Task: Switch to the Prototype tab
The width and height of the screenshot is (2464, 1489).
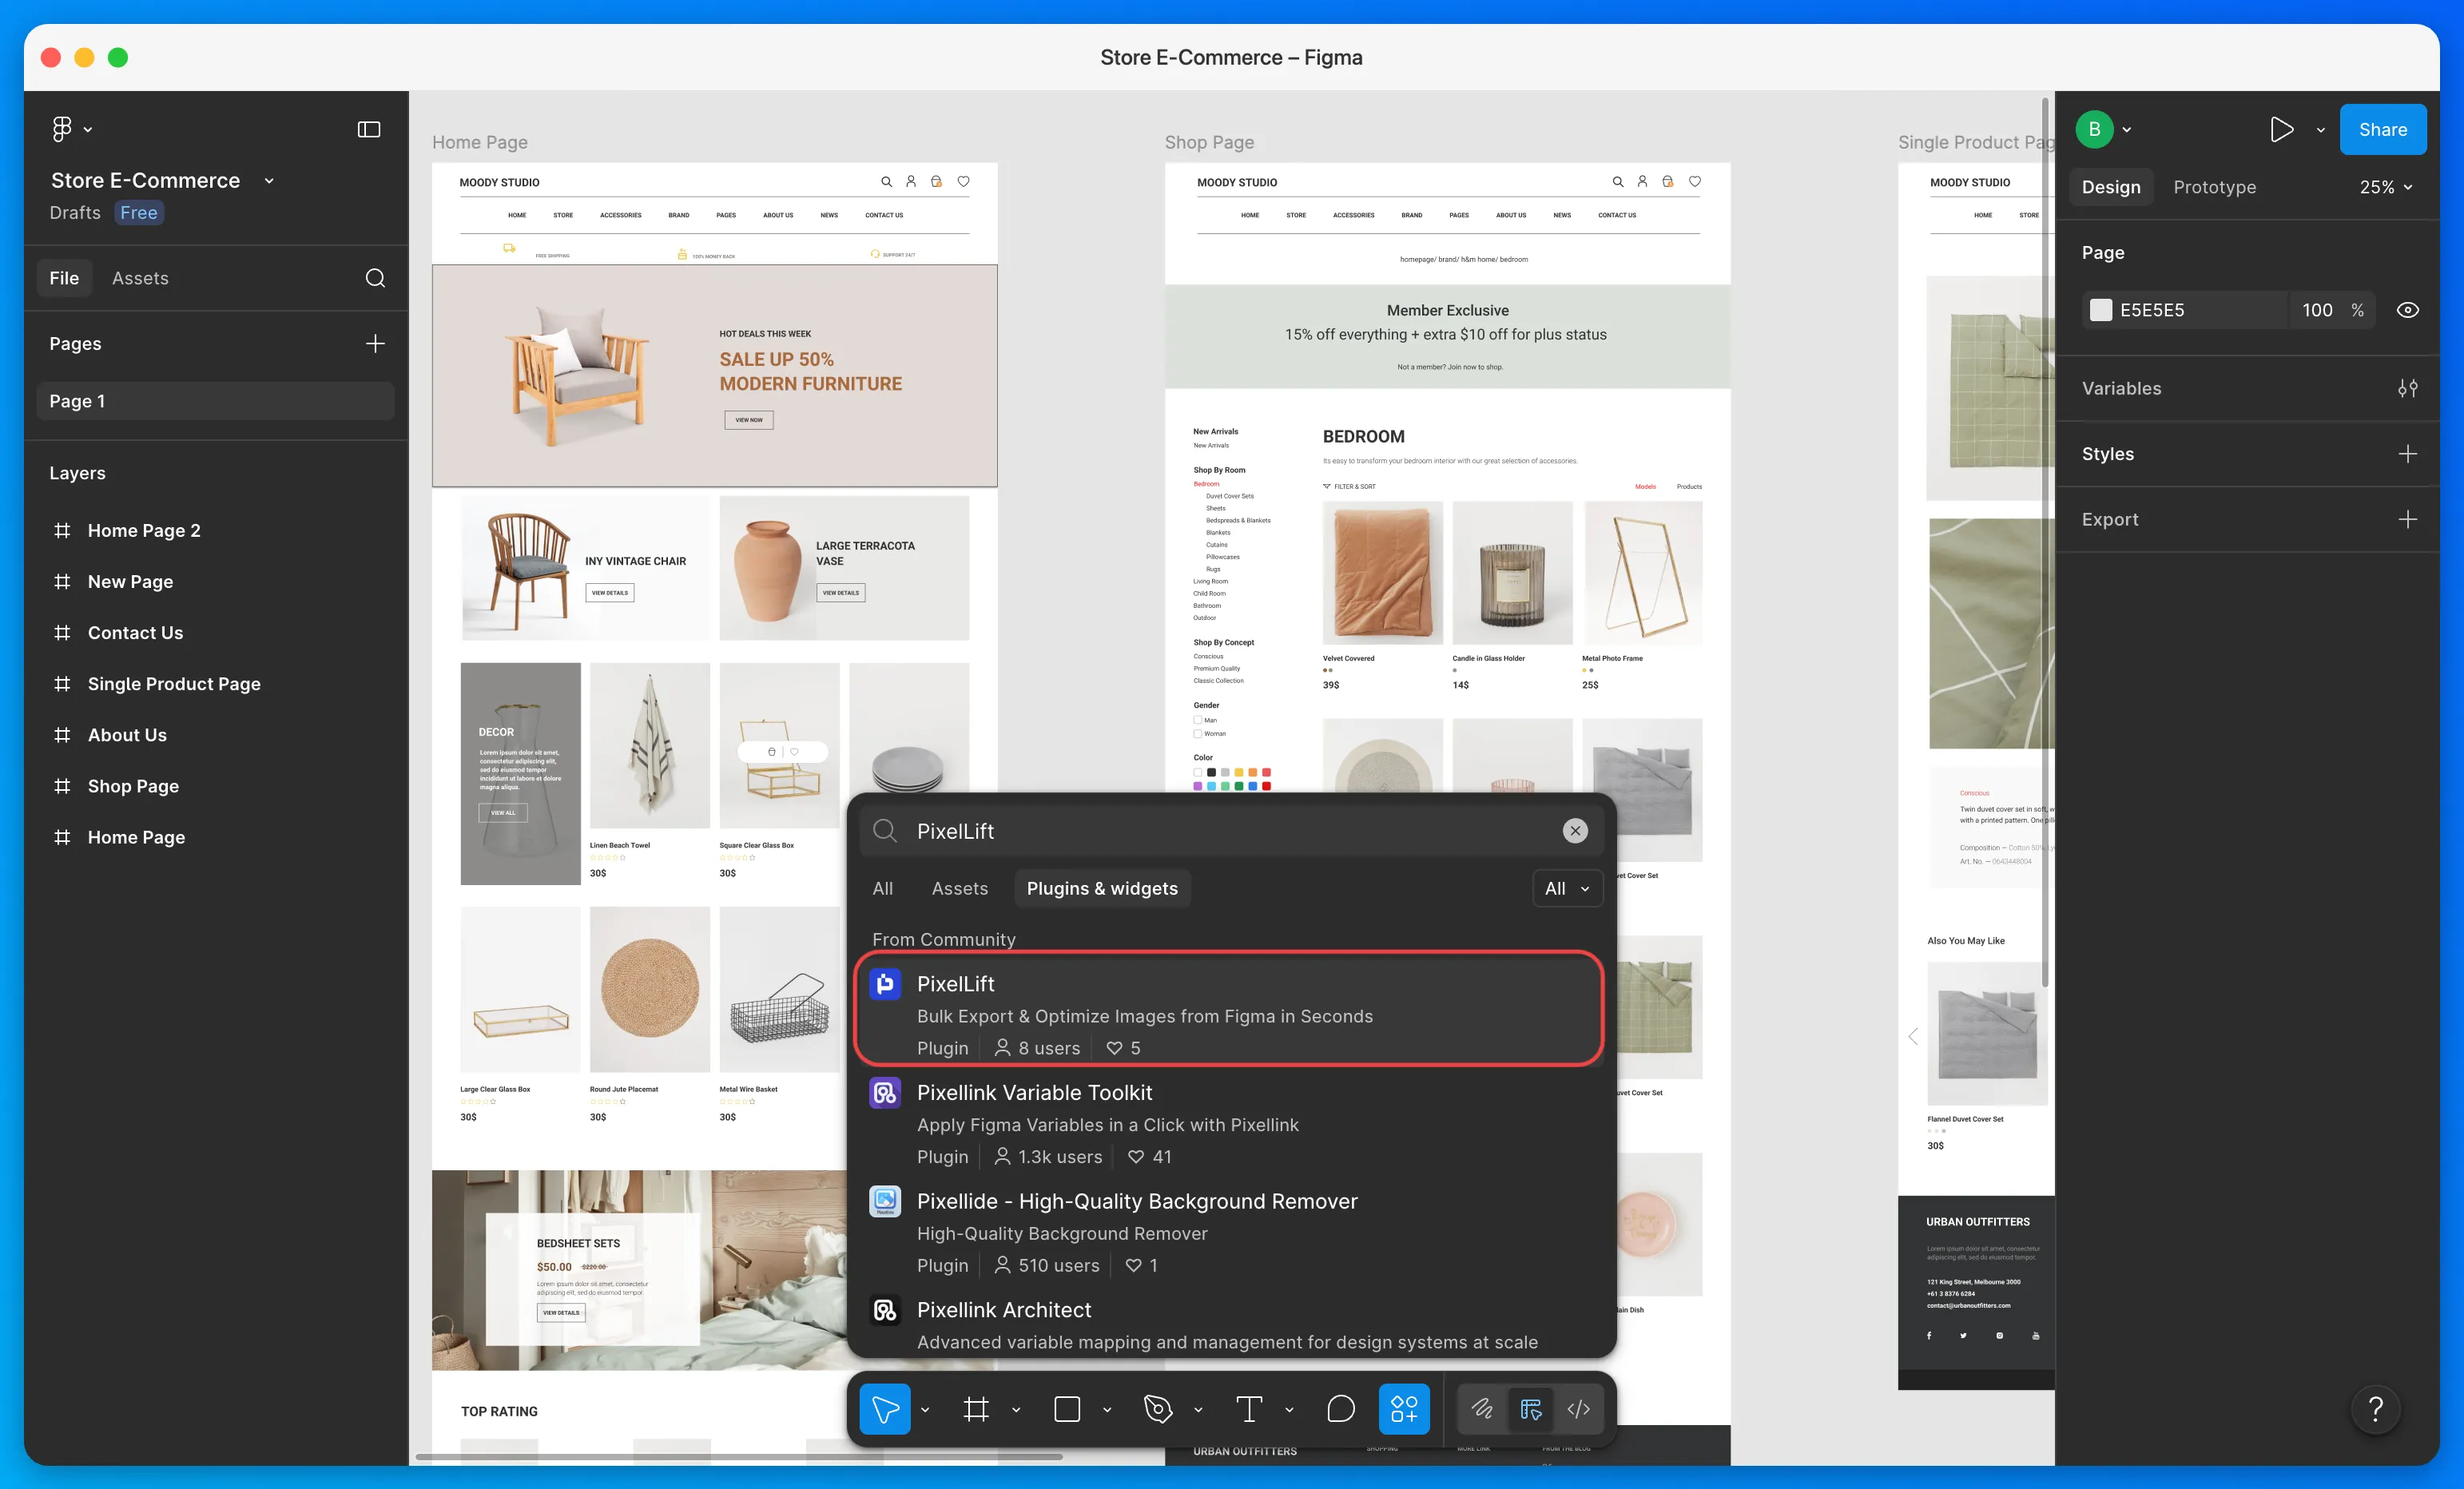Action: [x=2214, y=187]
